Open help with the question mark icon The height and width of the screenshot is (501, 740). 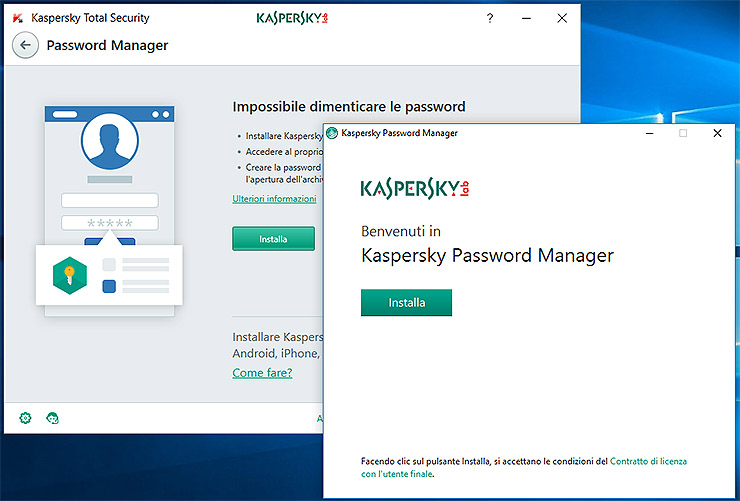[x=490, y=18]
